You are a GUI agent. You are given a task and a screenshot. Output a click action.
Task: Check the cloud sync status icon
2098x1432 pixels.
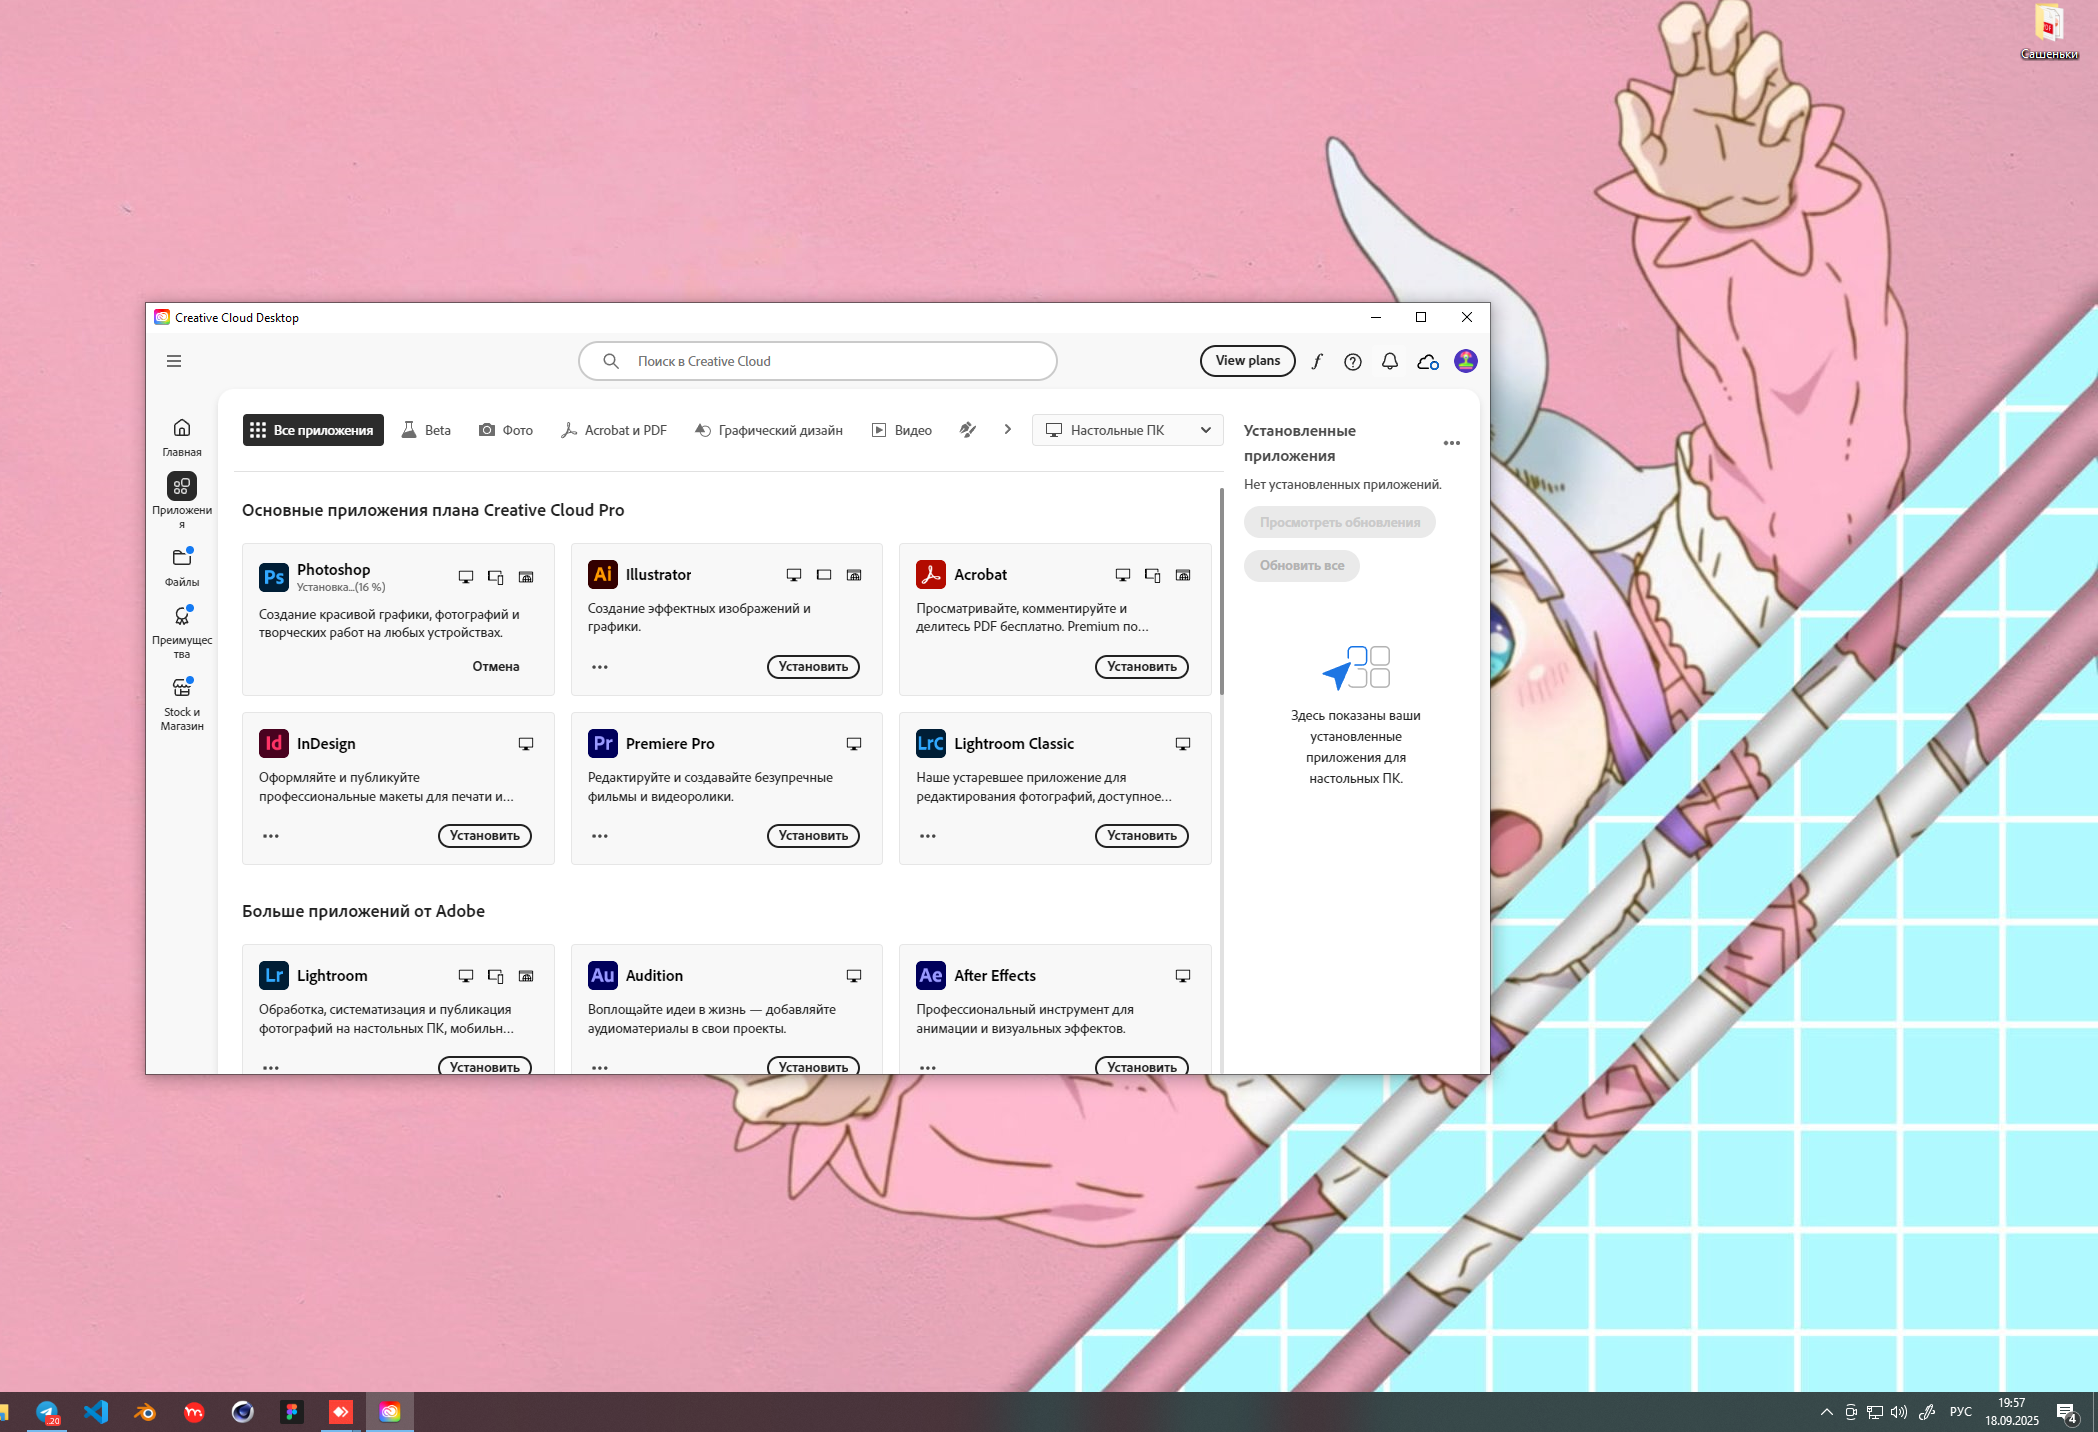(1428, 362)
